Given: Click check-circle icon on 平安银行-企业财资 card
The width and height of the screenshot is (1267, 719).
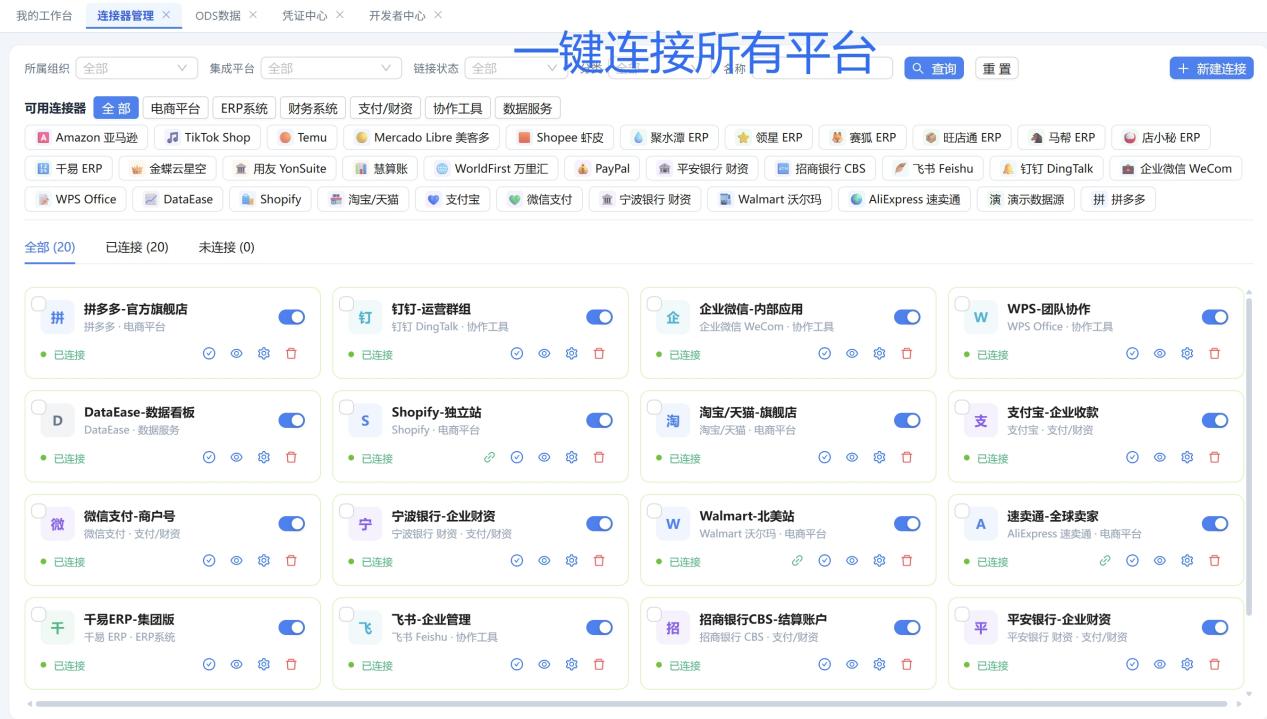Looking at the screenshot, I should (x=1132, y=664).
